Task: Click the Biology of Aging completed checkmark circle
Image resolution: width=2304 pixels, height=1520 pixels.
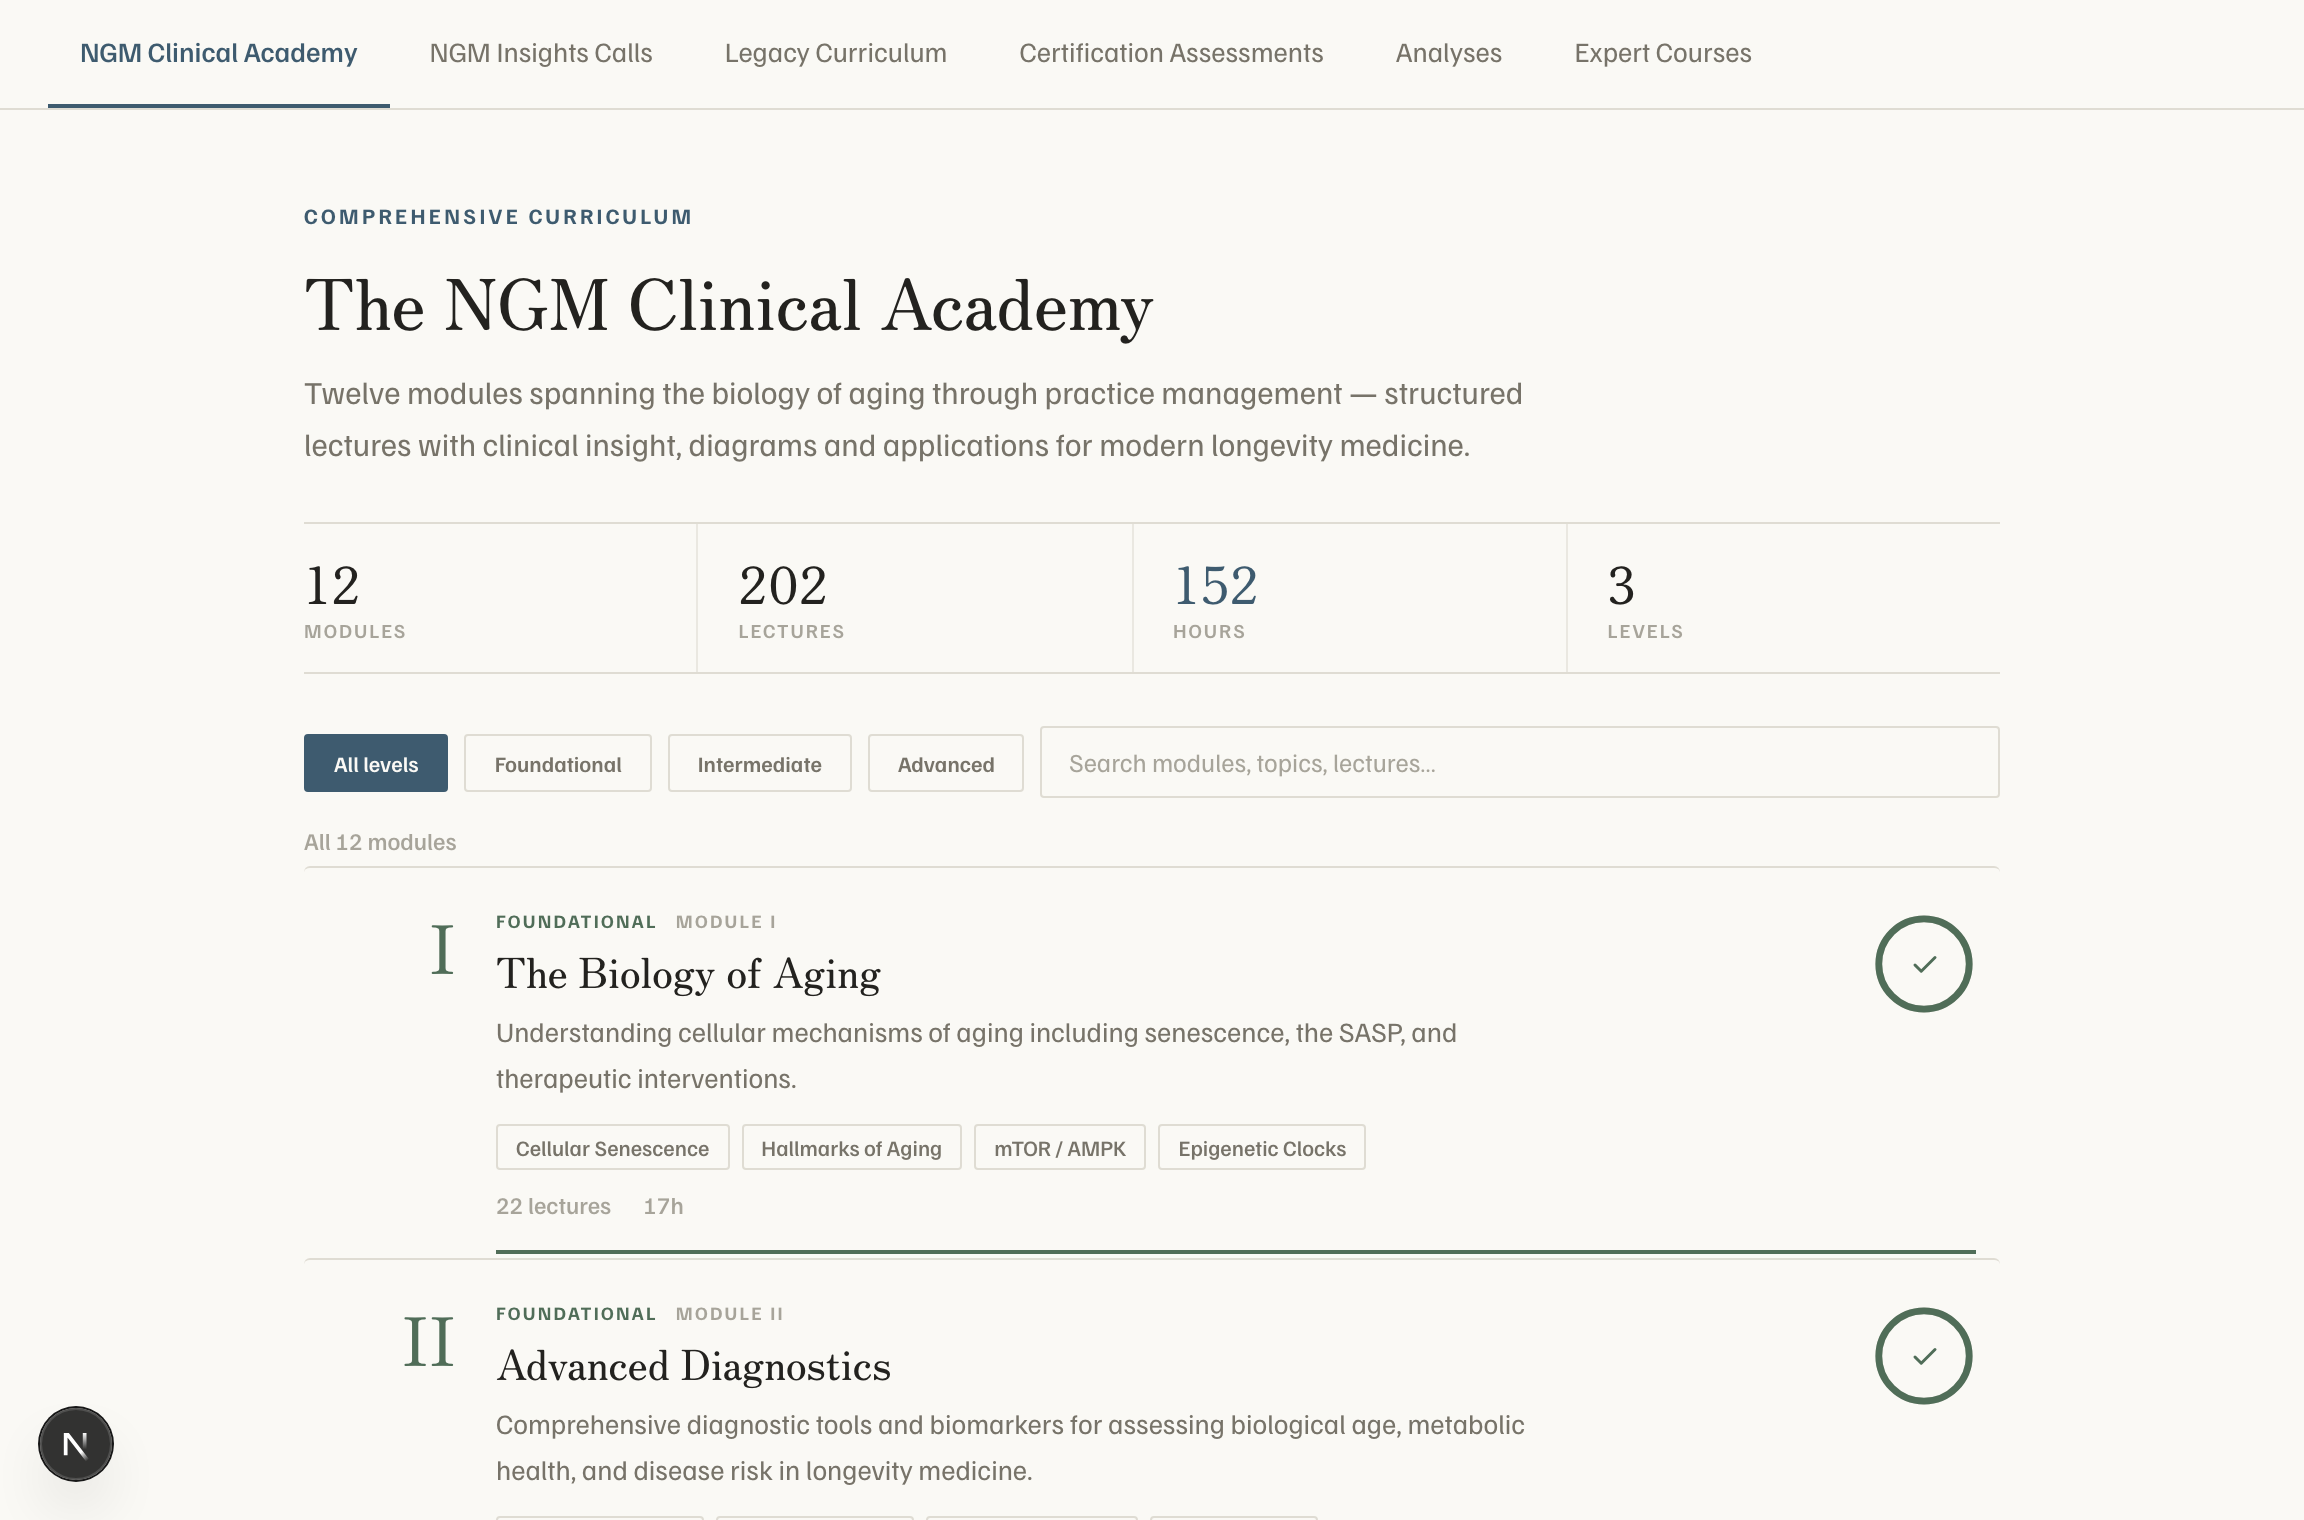Action: [x=1923, y=964]
